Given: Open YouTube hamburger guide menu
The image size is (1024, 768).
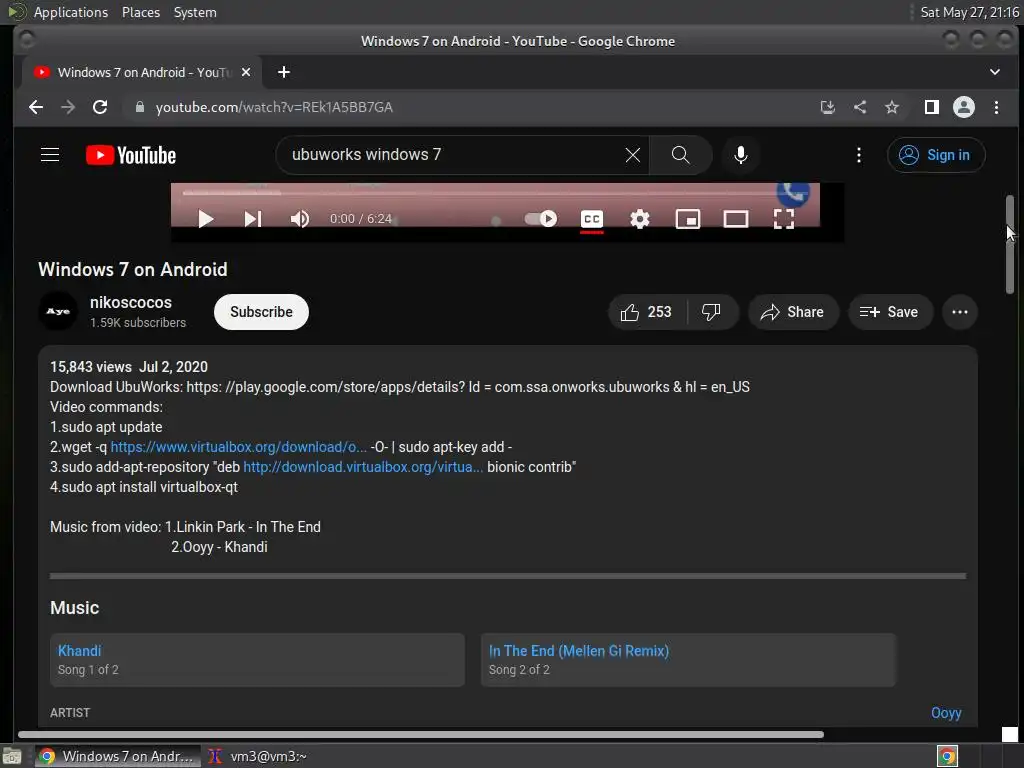Looking at the screenshot, I should (50, 155).
